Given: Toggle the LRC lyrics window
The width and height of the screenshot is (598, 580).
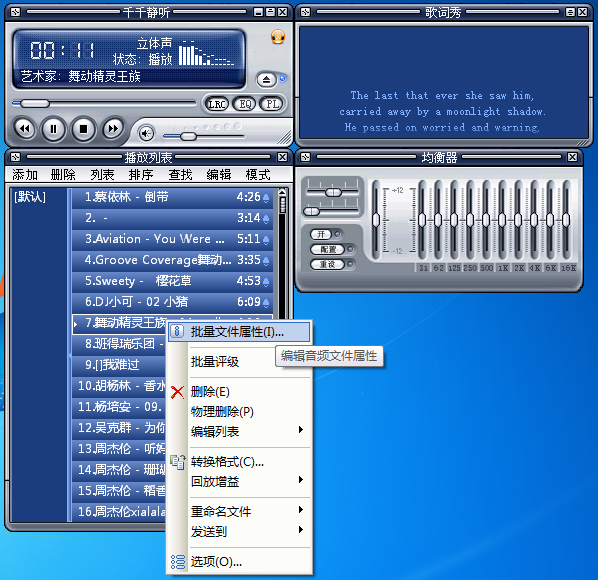Looking at the screenshot, I should pyautogui.click(x=217, y=104).
